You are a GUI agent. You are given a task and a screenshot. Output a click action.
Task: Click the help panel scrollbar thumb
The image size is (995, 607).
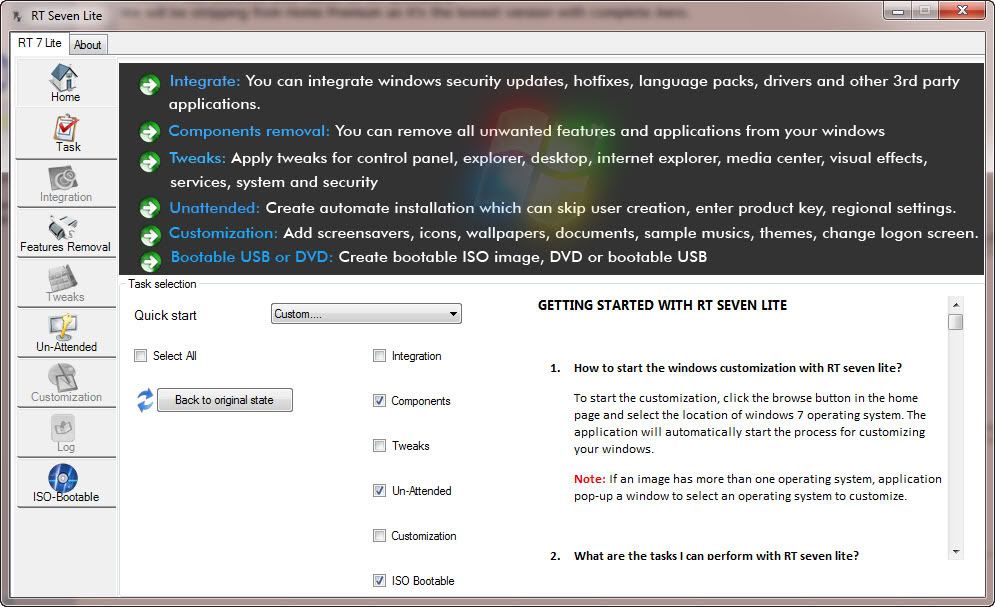coord(956,322)
